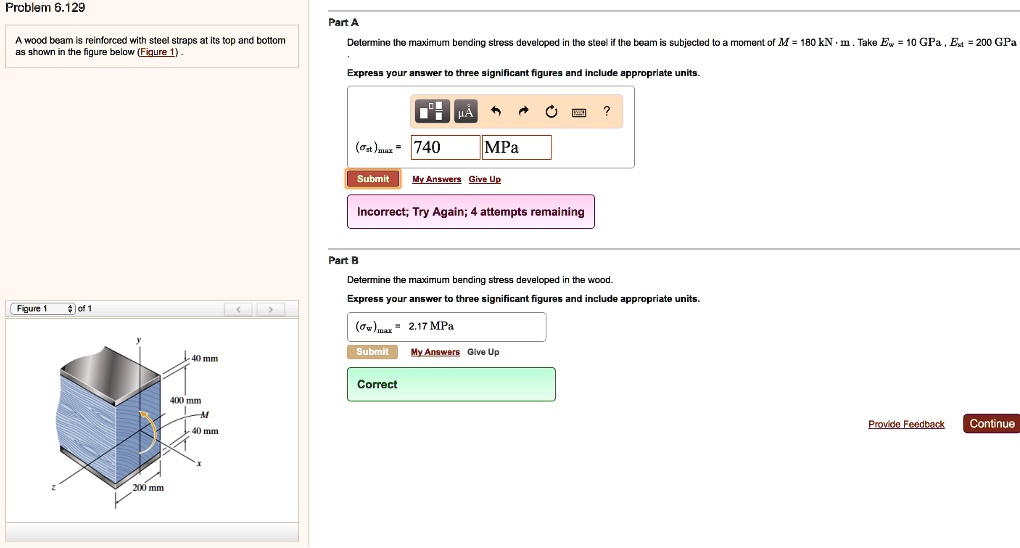Image resolution: width=1020 pixels, height=548 pixels.
Task: Click the MPa units input field
Action: (x=517, y=147)
